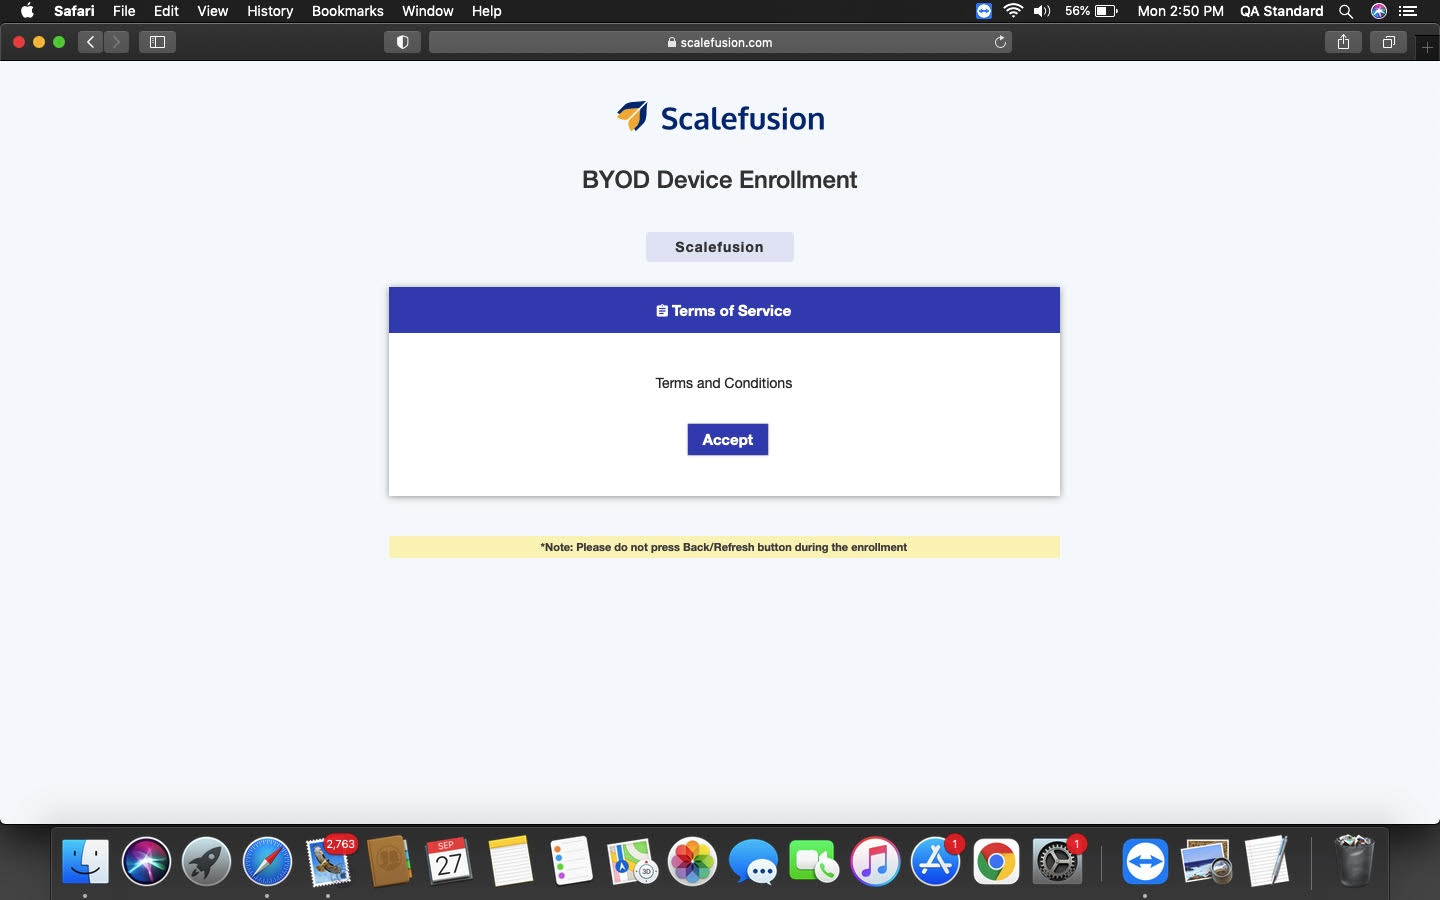
Task: Open App Store in the Dock
Action: coord(936,861)
